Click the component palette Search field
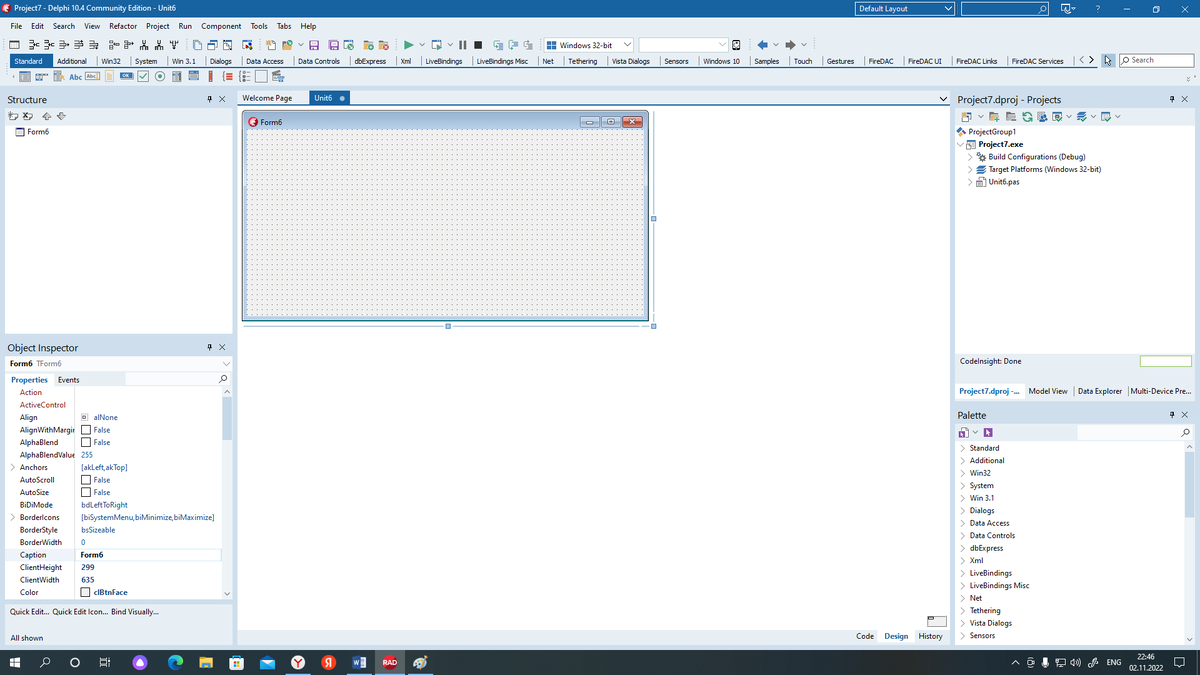The width and height of the screenshot is (1200, 675). pos(1156,60)
